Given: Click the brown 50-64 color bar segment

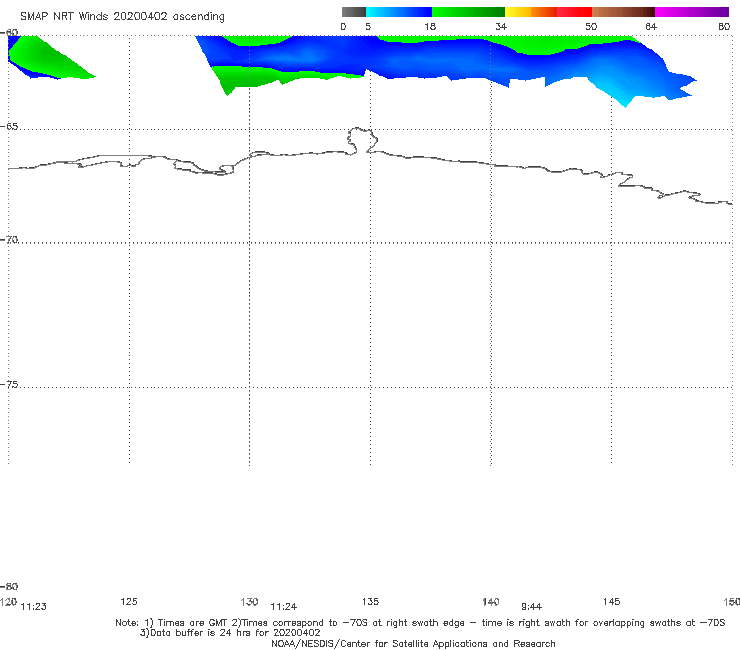Looking at the screenshot, I should [623, 12].
